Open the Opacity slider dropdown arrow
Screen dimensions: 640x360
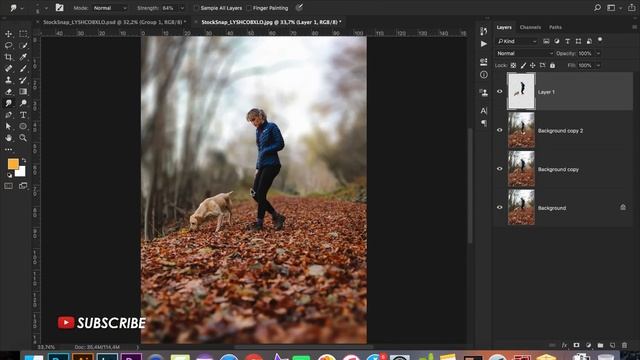[598, 53]
